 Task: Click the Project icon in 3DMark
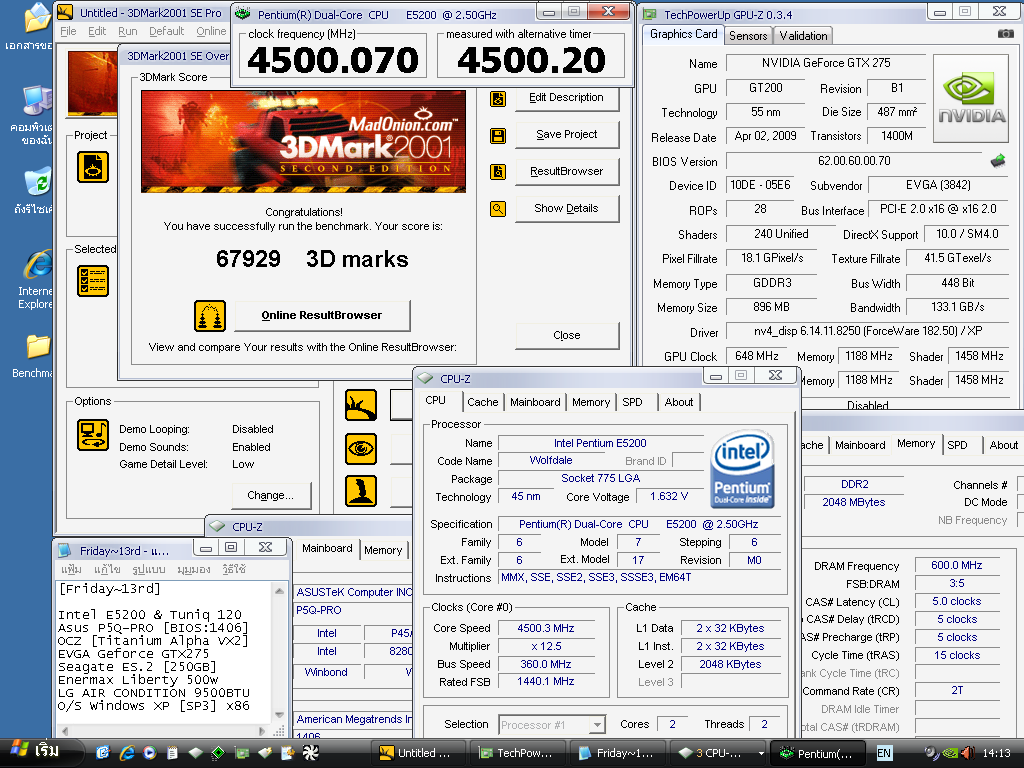tap(93, 167)
